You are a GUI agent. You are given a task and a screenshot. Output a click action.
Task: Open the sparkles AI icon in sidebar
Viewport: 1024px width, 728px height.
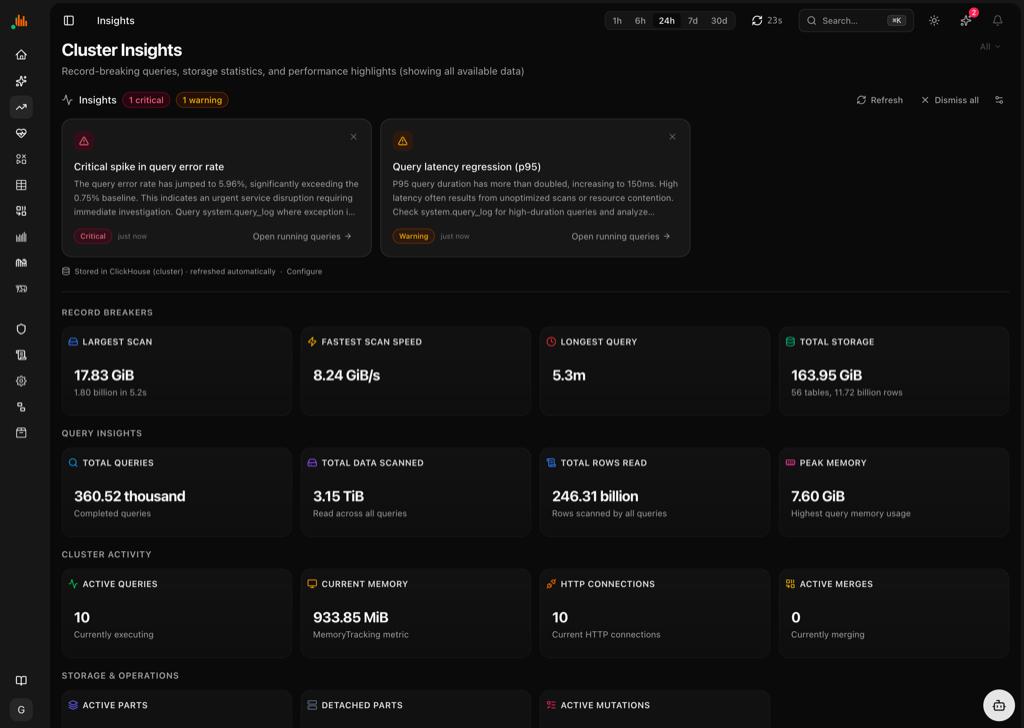[x=21, y=81]
